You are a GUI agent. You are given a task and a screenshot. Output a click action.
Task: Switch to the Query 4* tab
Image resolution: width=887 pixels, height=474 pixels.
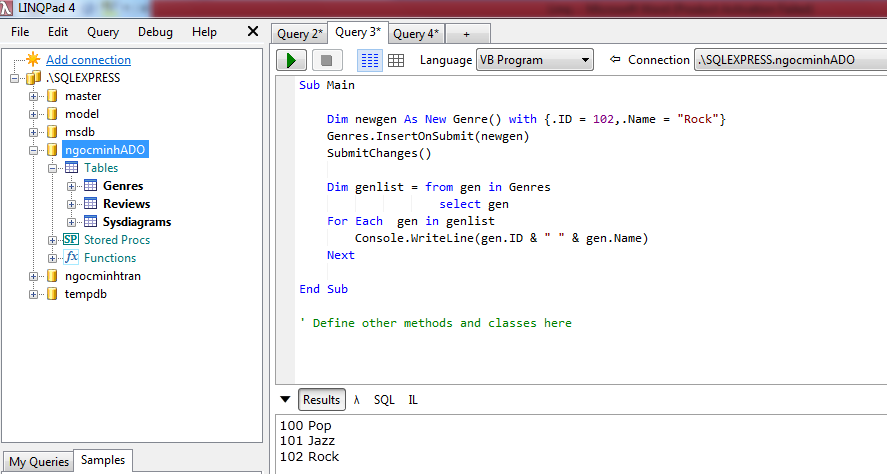(x=416, y=33)
